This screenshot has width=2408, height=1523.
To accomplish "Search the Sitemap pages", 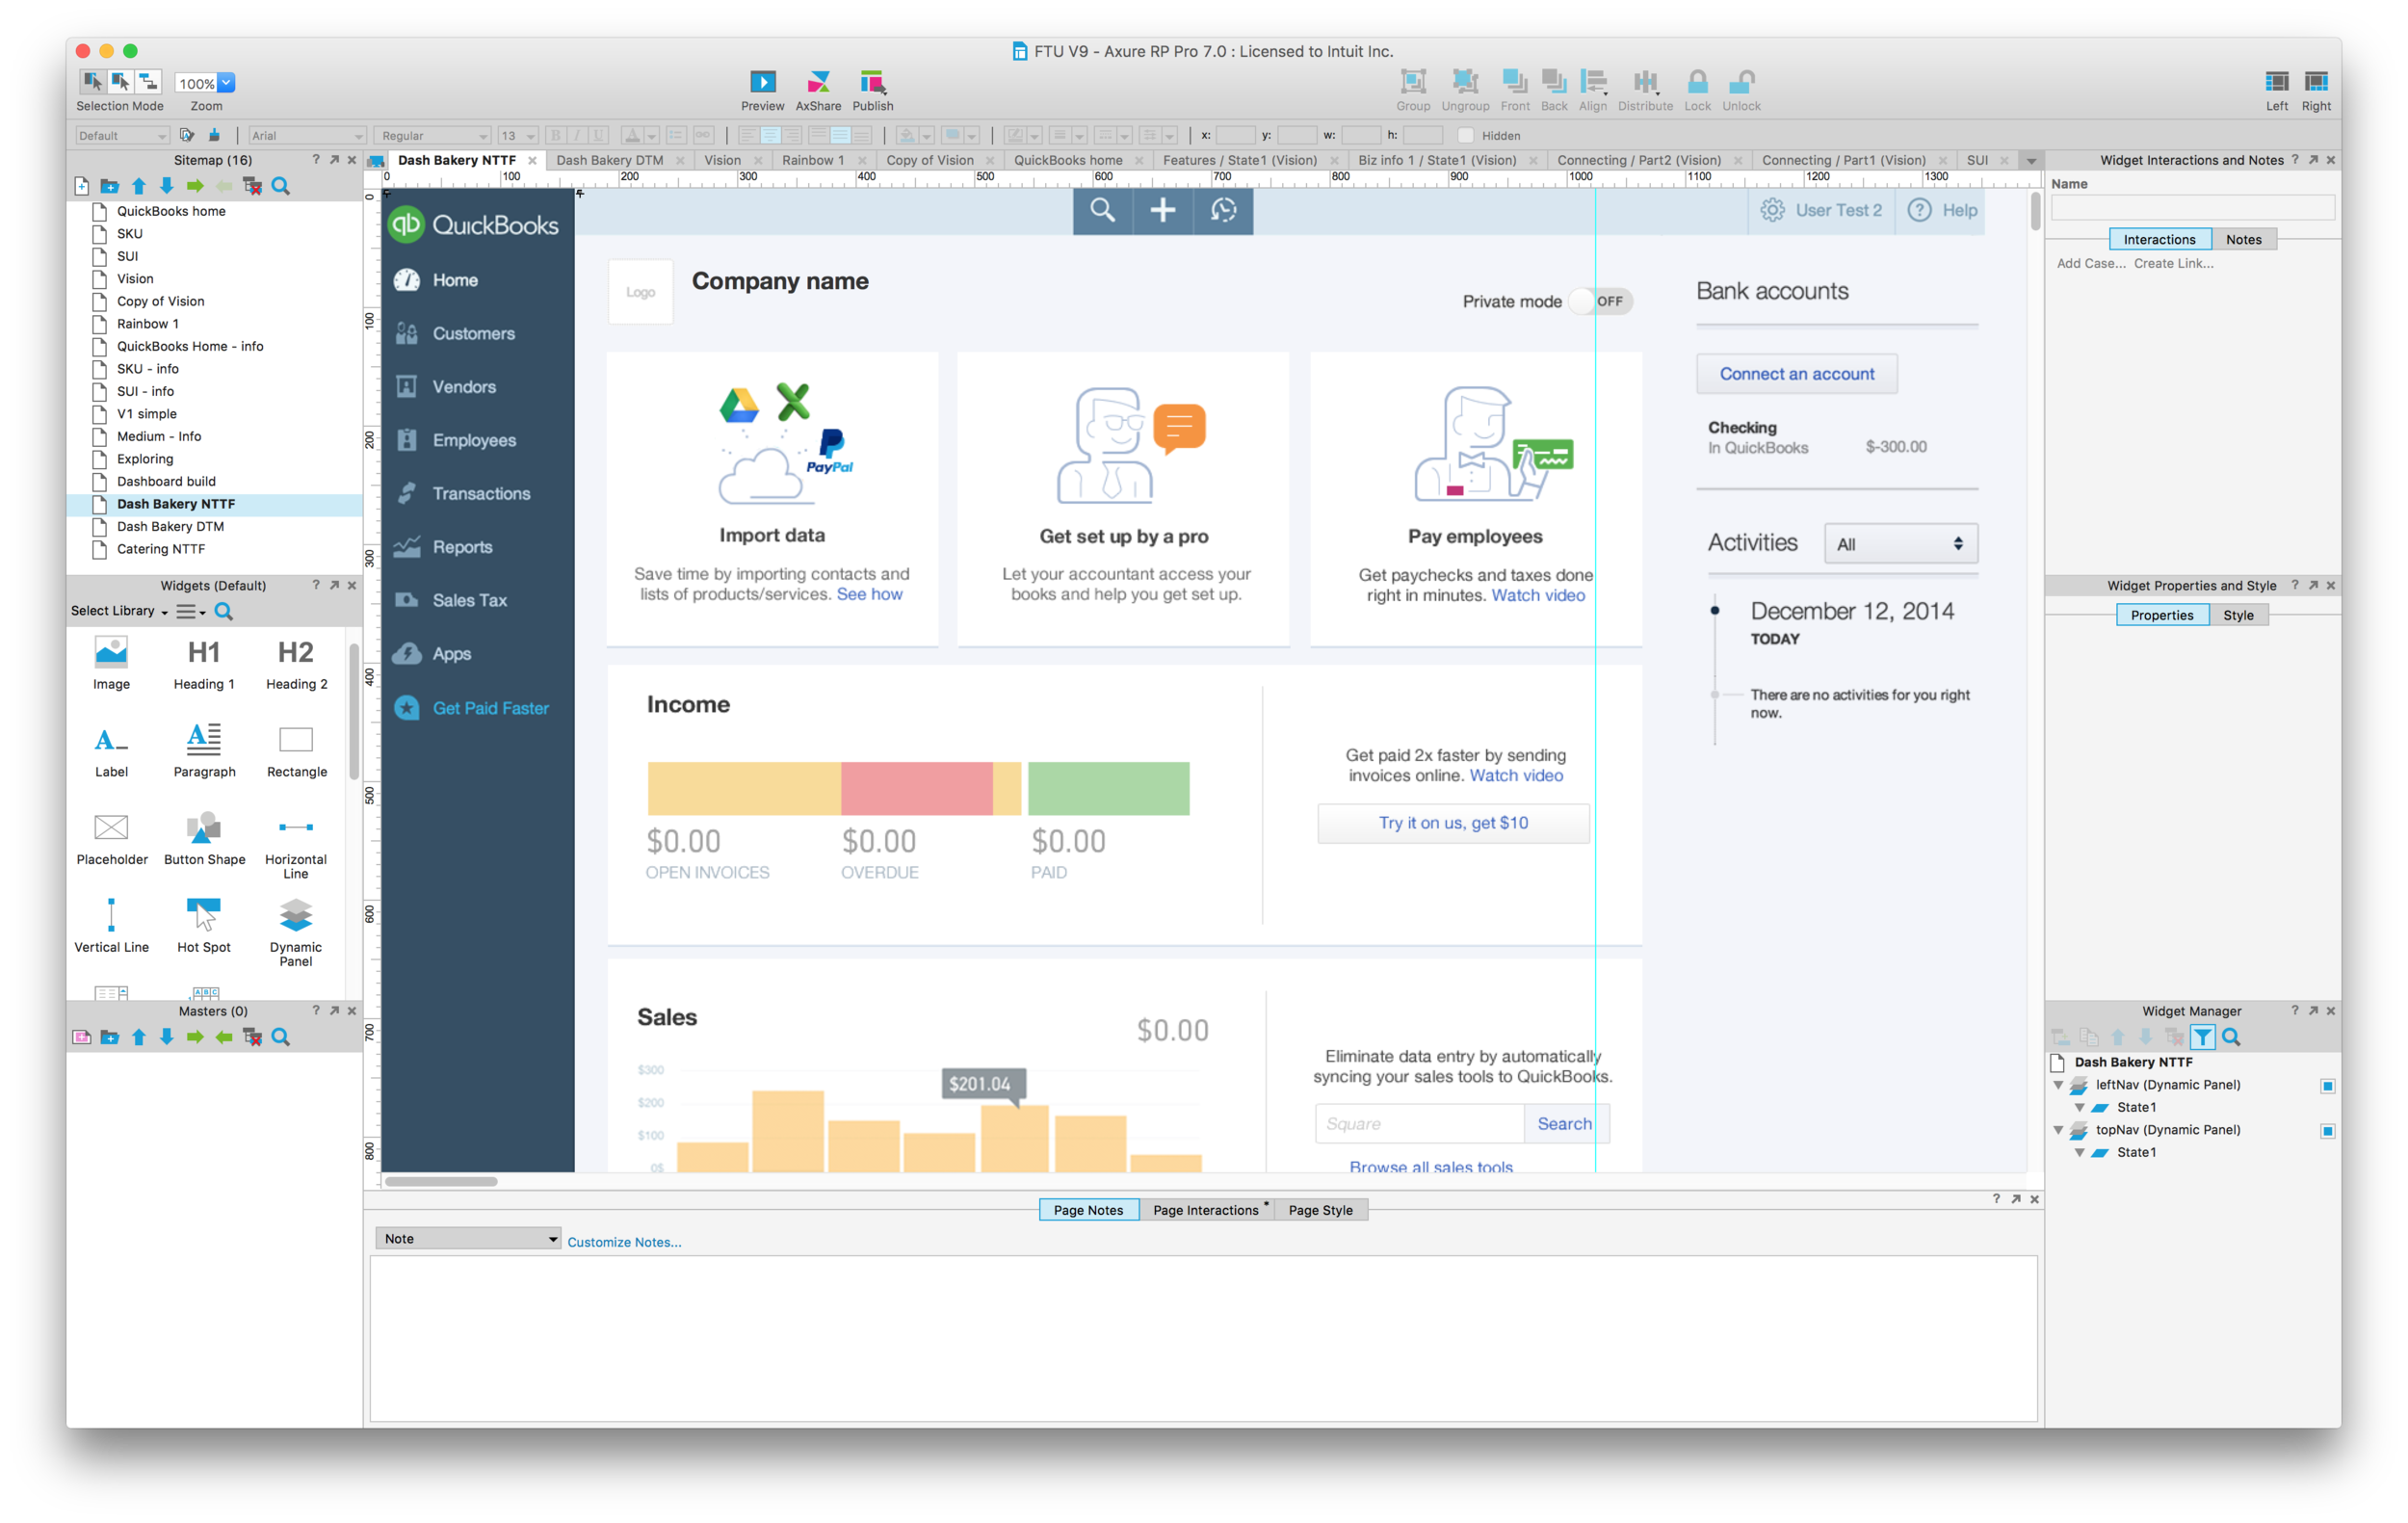I will click(281, 186).
